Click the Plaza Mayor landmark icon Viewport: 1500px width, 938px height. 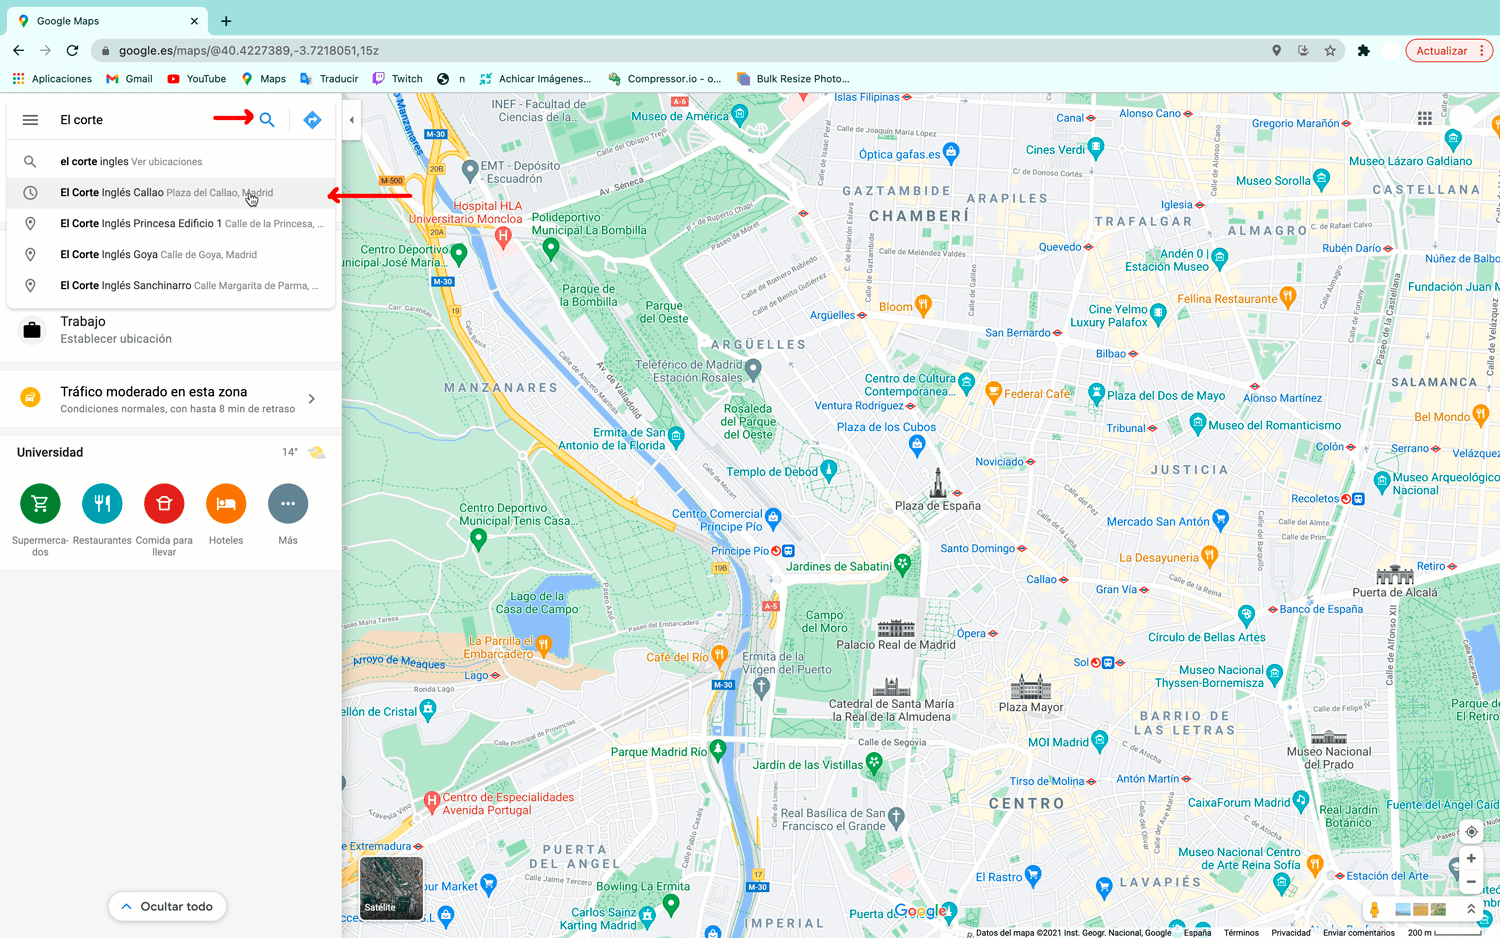click(1031, 687)
